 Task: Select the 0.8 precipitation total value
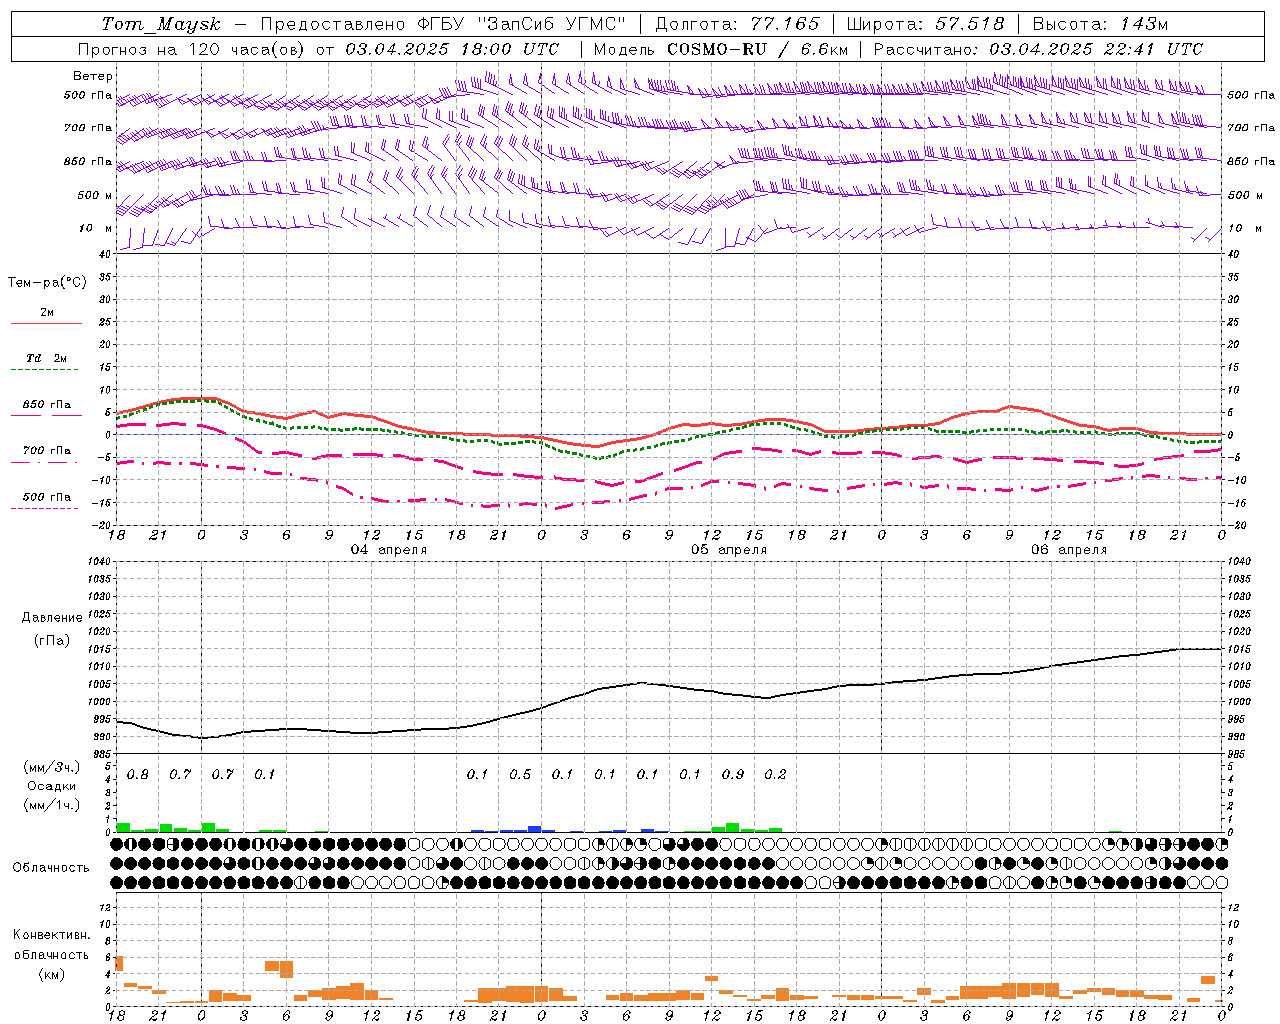click(137, 775)
